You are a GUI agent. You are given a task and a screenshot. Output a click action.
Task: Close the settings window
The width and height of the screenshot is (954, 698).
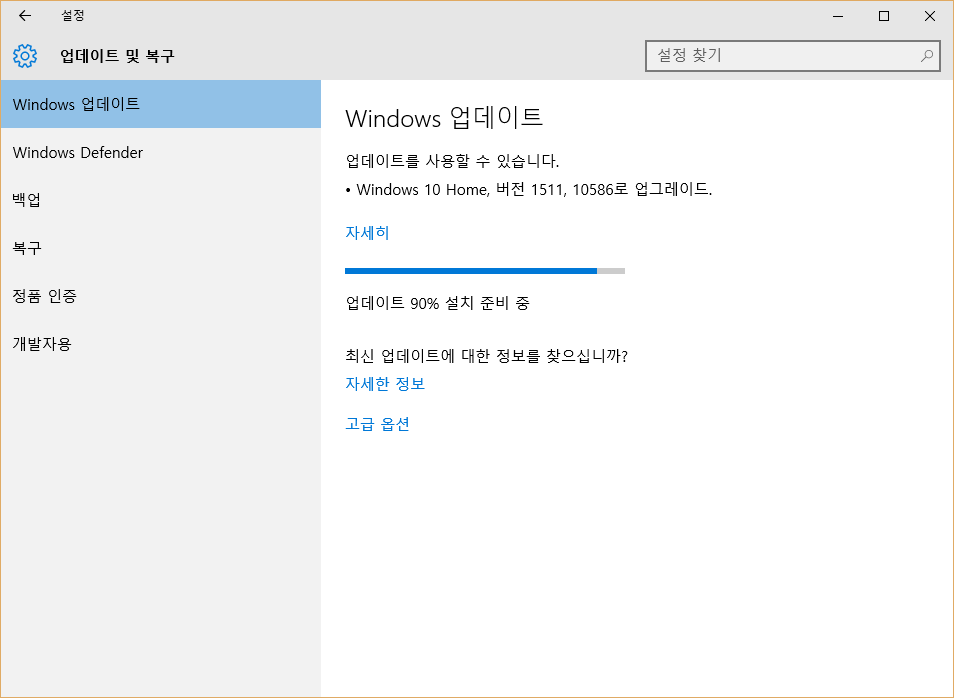[930, 16]
